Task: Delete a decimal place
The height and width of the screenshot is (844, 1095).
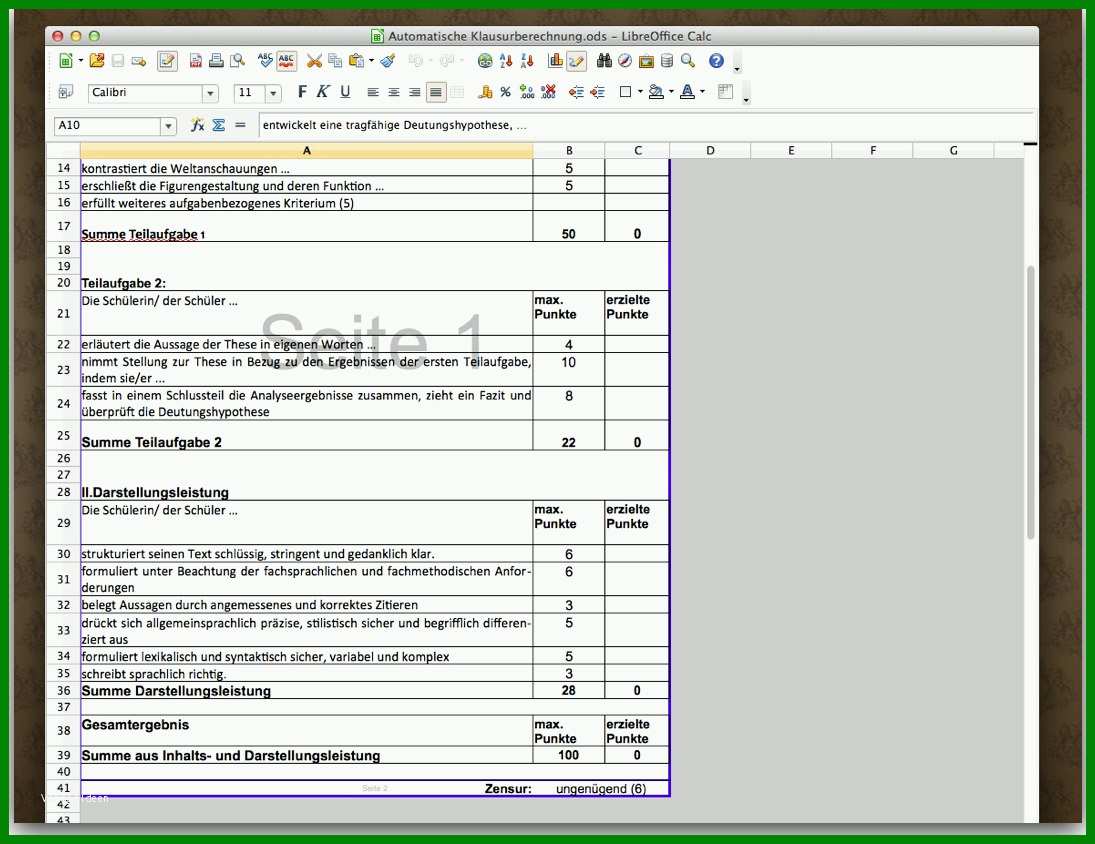Action: pyautogui.click(x=549, y=92)
